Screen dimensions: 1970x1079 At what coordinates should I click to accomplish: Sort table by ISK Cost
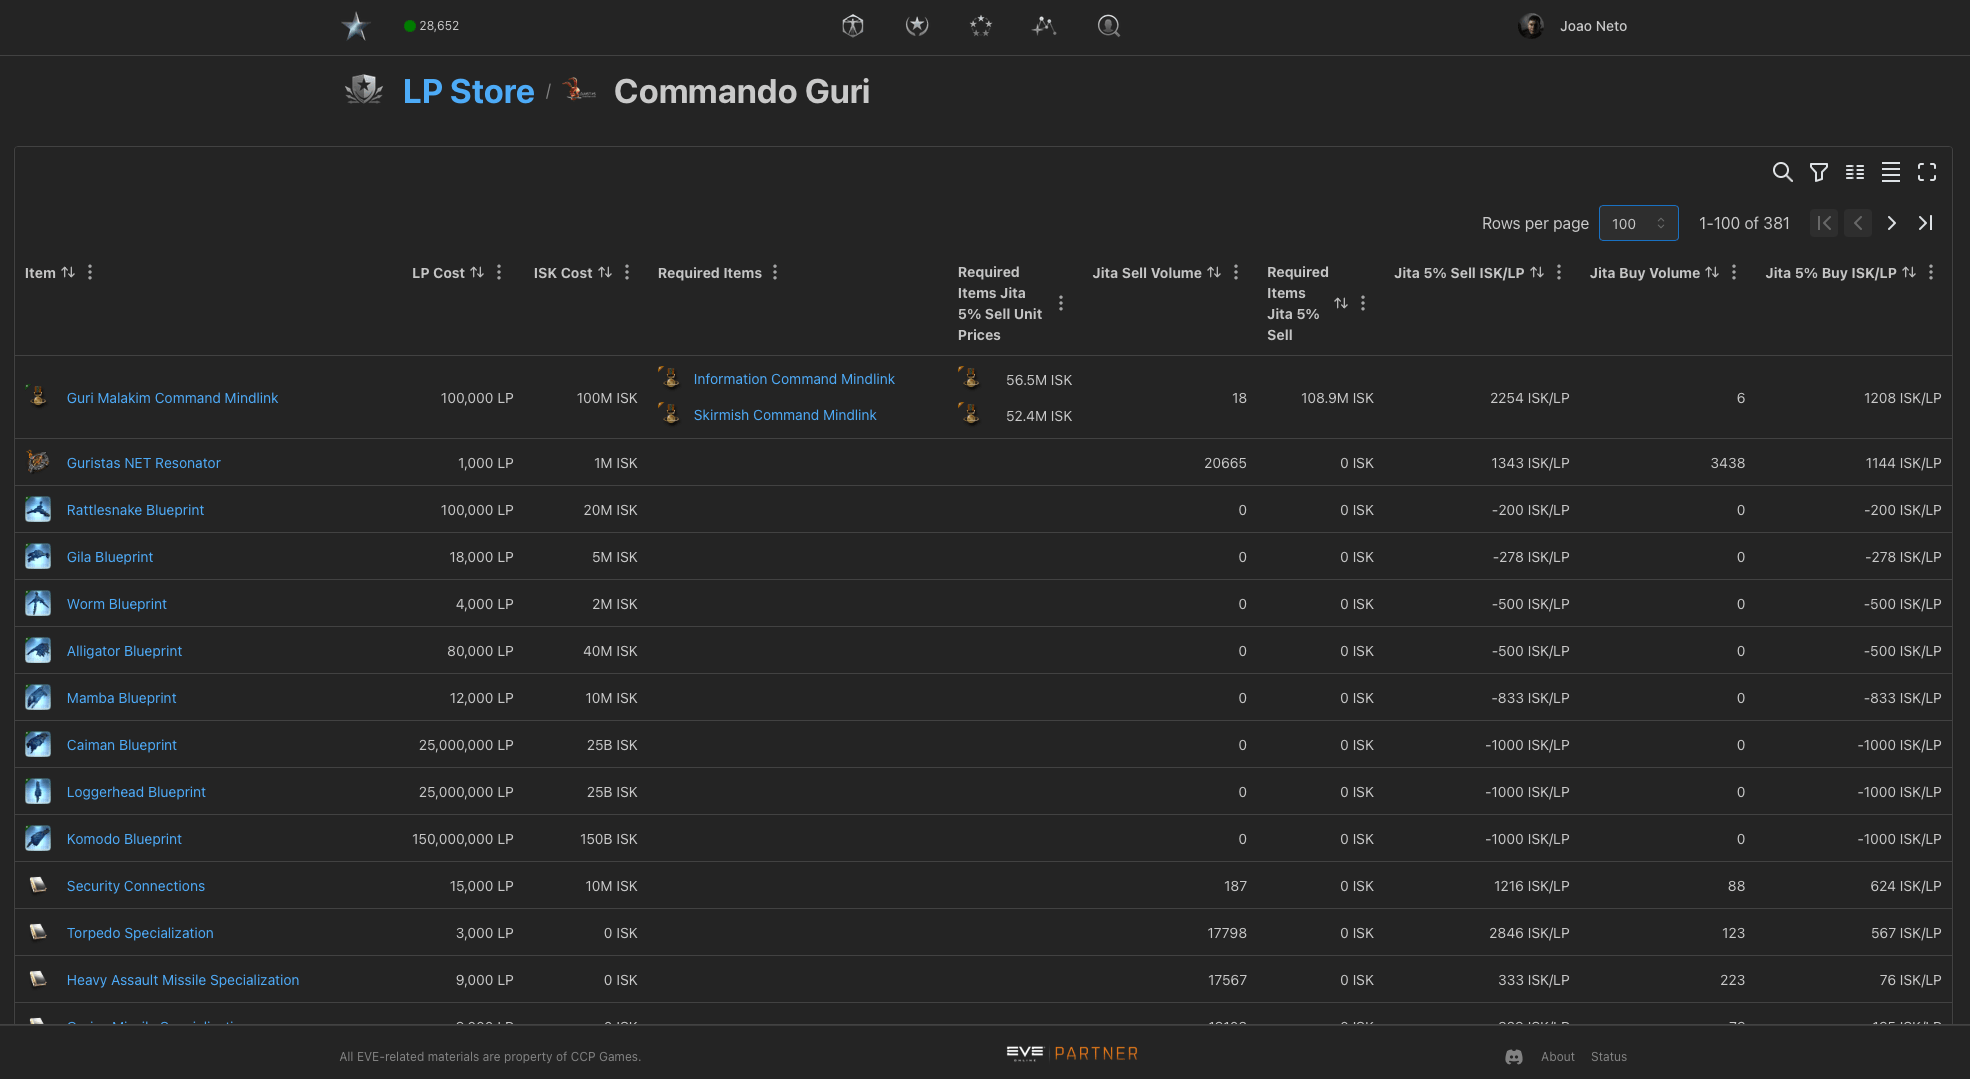(x=605, y=272)
